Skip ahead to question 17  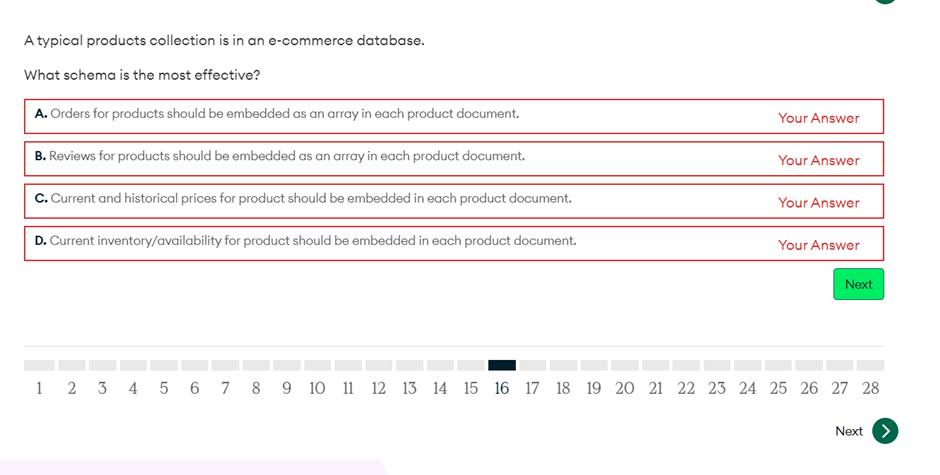533,388
